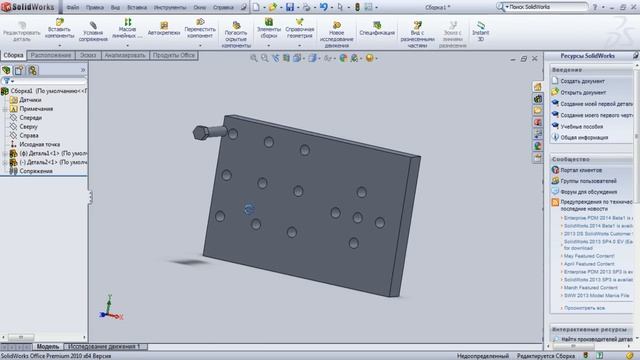640x360 pixels.
Task: Click Справочная геометрия tool
Action: (300, 28)
